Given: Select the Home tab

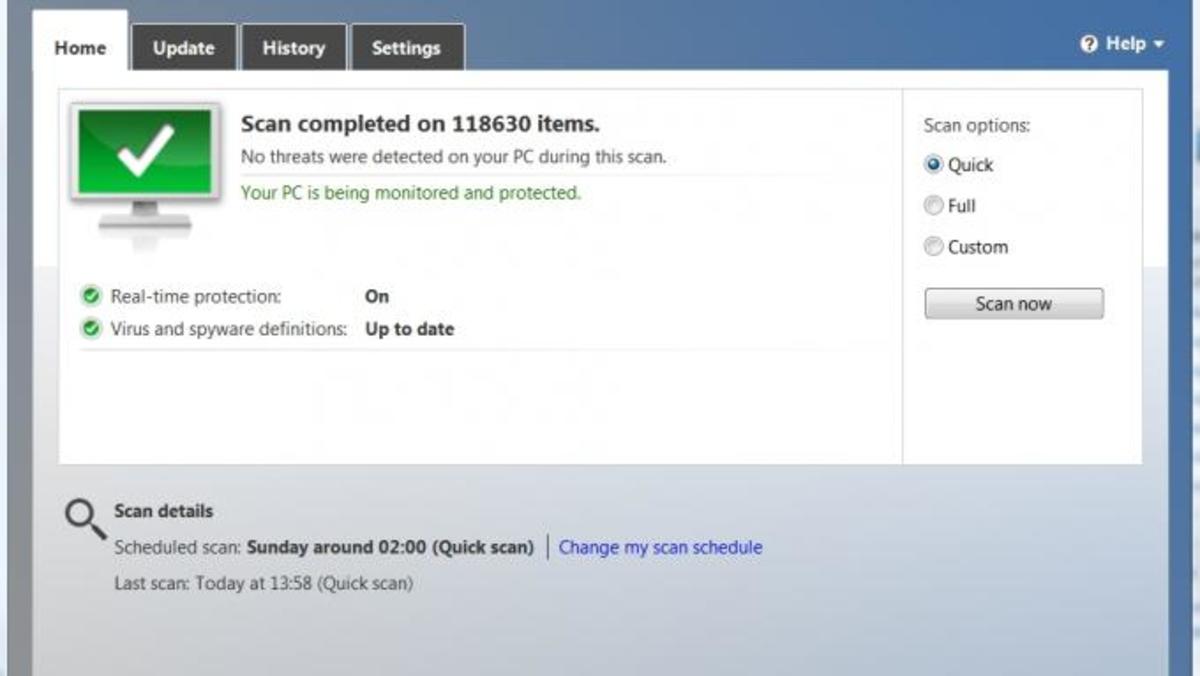Looking at the screenshot, I should (x=80, y=48).
